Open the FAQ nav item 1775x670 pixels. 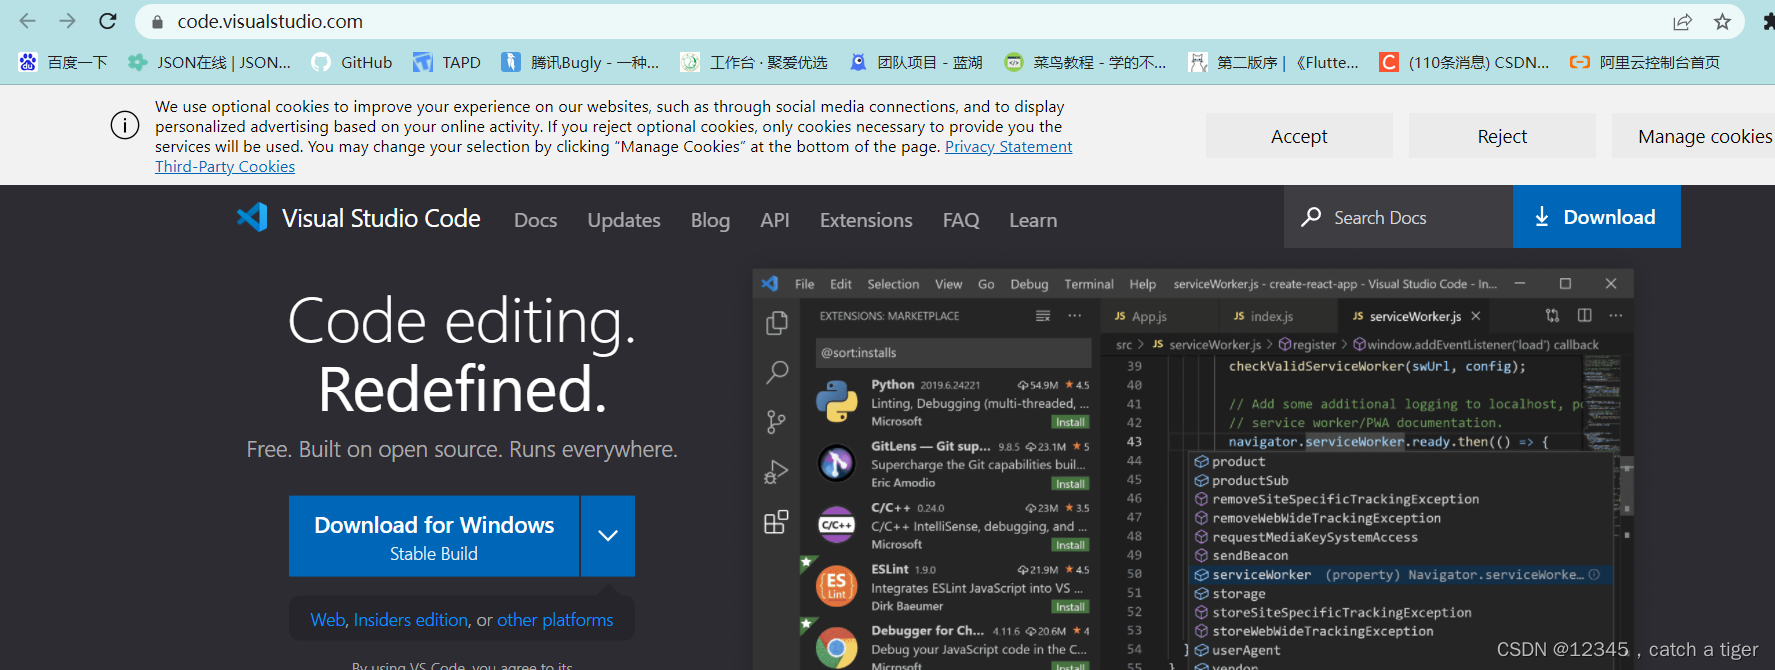coord(961,220)
